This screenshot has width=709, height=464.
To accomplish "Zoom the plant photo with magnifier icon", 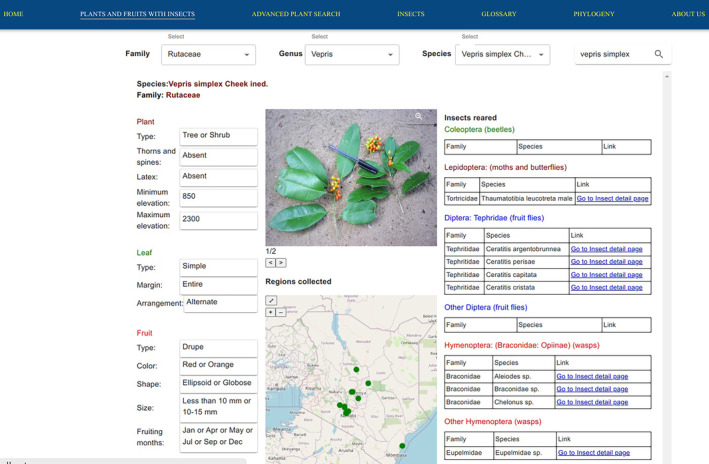I will point(419,116).
